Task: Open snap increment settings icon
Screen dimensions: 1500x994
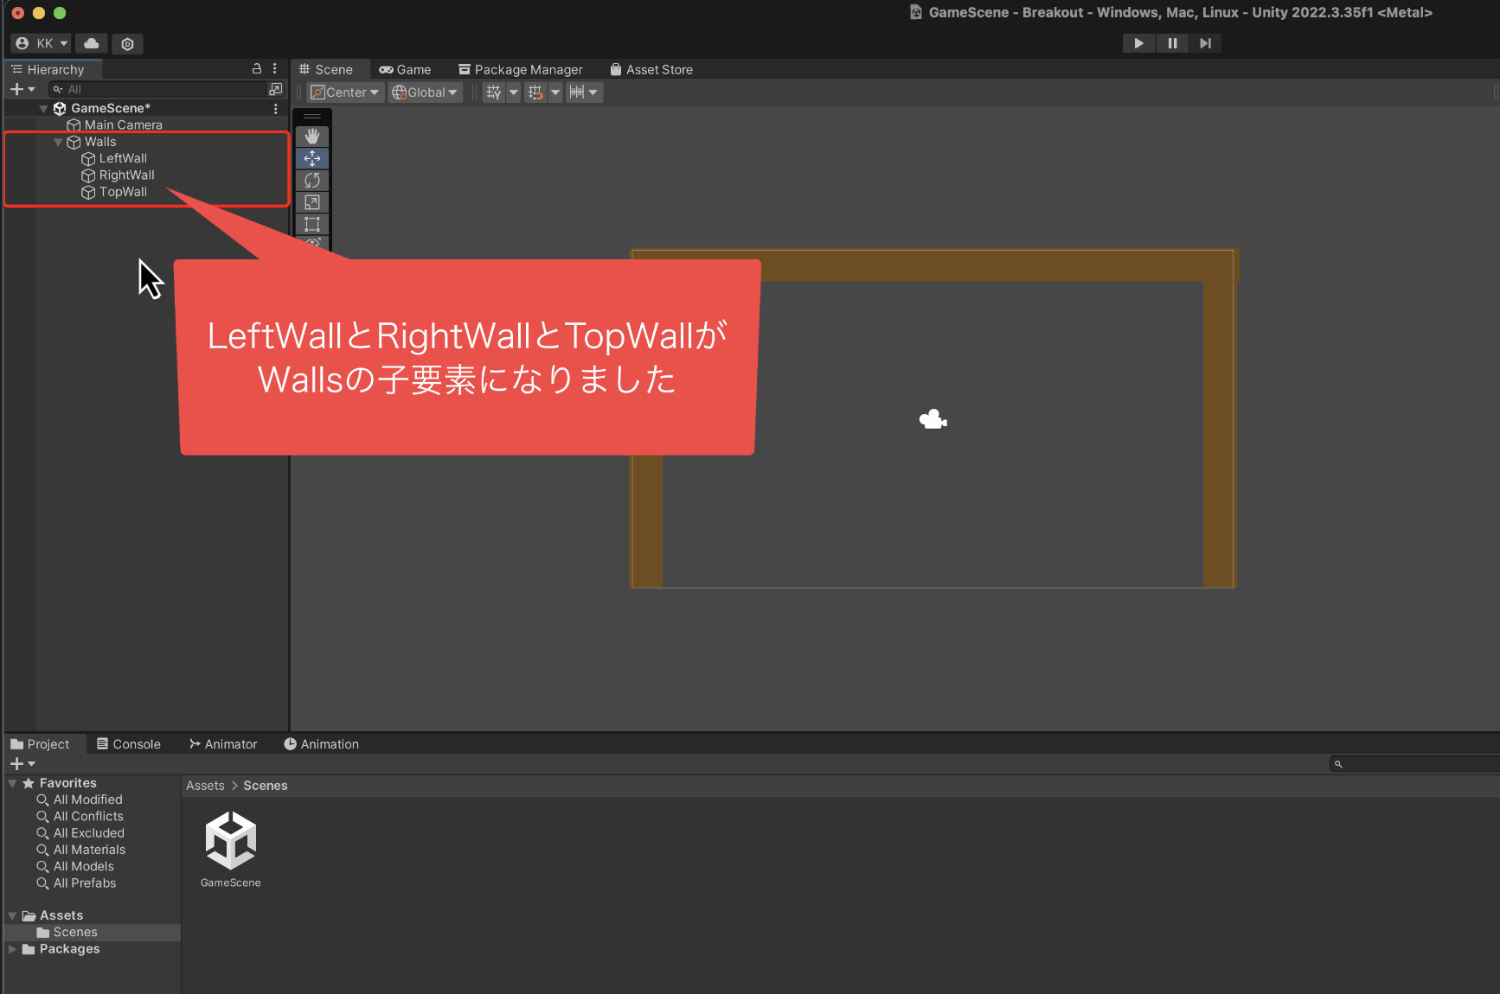Action: coord(577,92)
